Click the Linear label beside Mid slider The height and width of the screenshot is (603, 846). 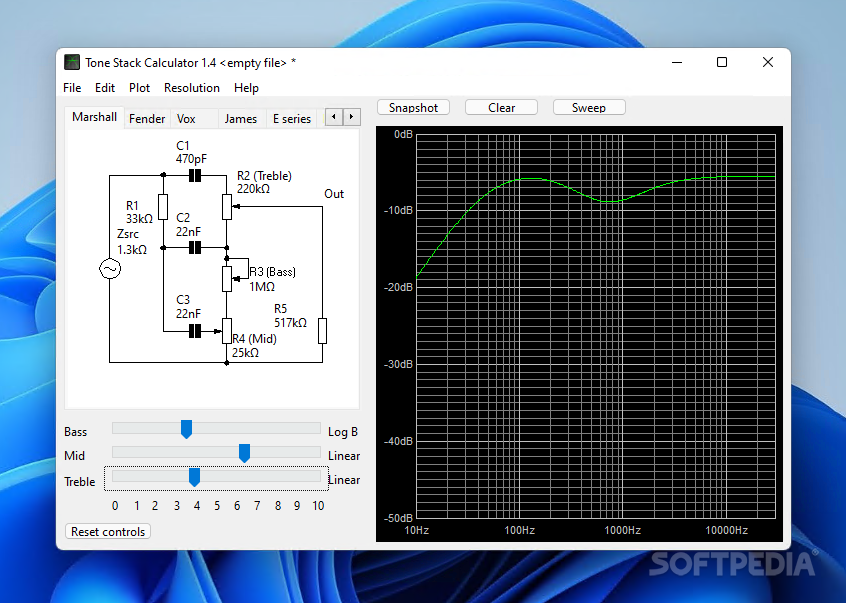click(x=344, y=456)
